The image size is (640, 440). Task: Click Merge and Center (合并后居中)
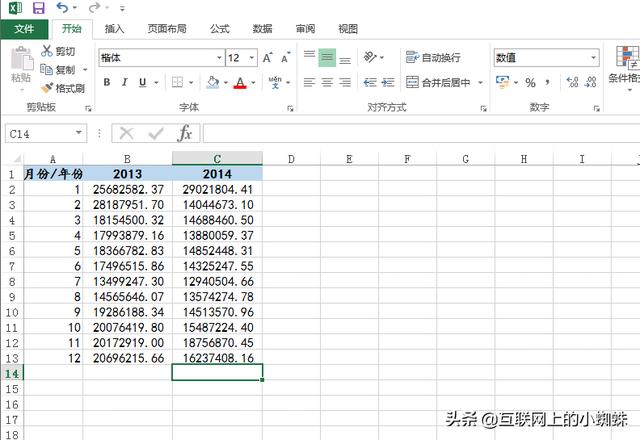click(438, 82)
